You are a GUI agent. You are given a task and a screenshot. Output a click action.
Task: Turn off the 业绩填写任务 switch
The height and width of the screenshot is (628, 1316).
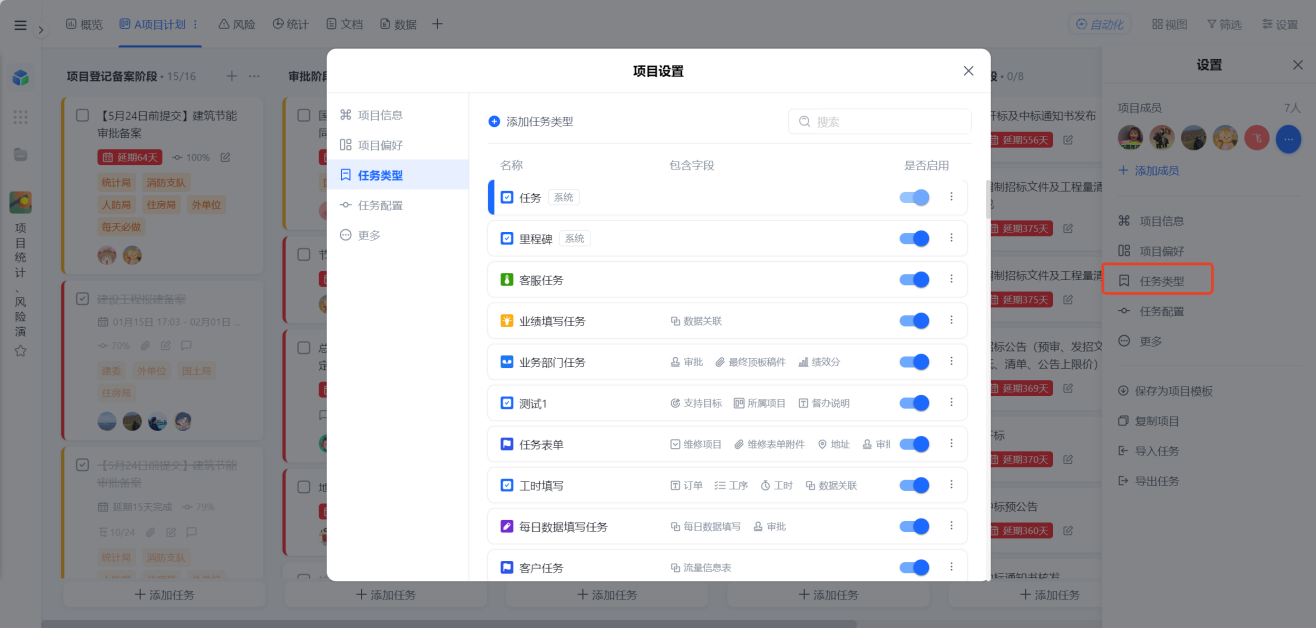tap(914, 321)
